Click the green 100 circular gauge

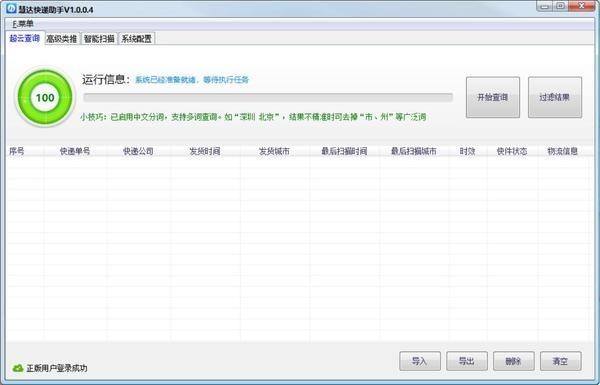(45, 97)
